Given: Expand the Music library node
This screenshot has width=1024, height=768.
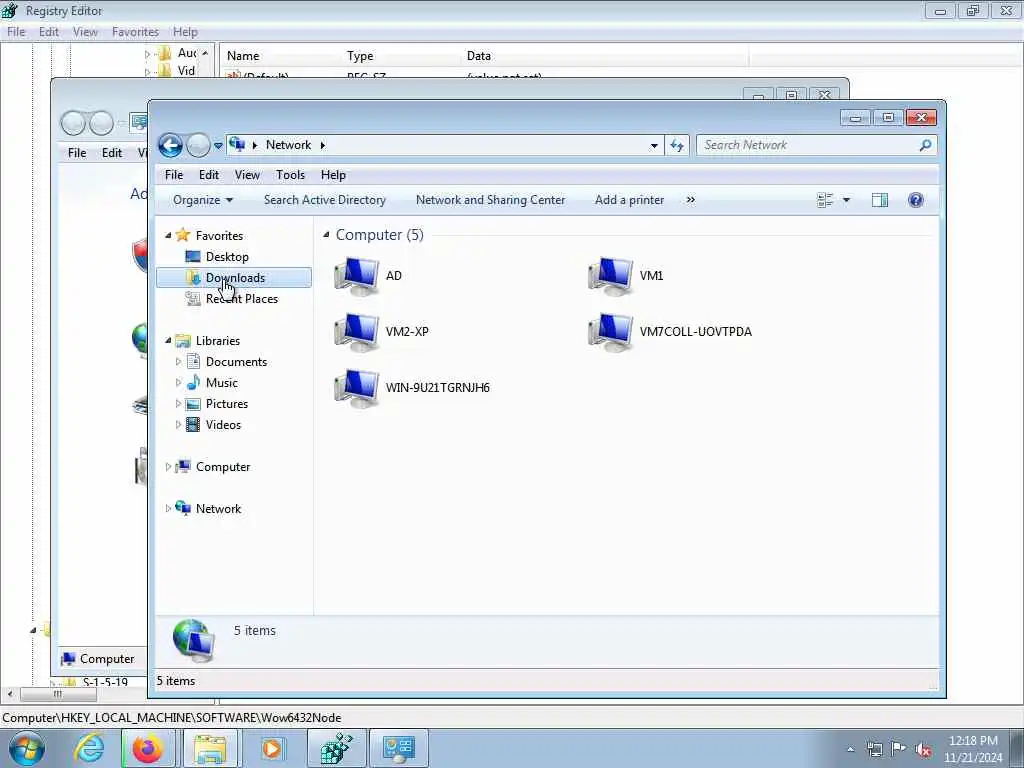Looking at the screenshot, I should tap(178, 383).
